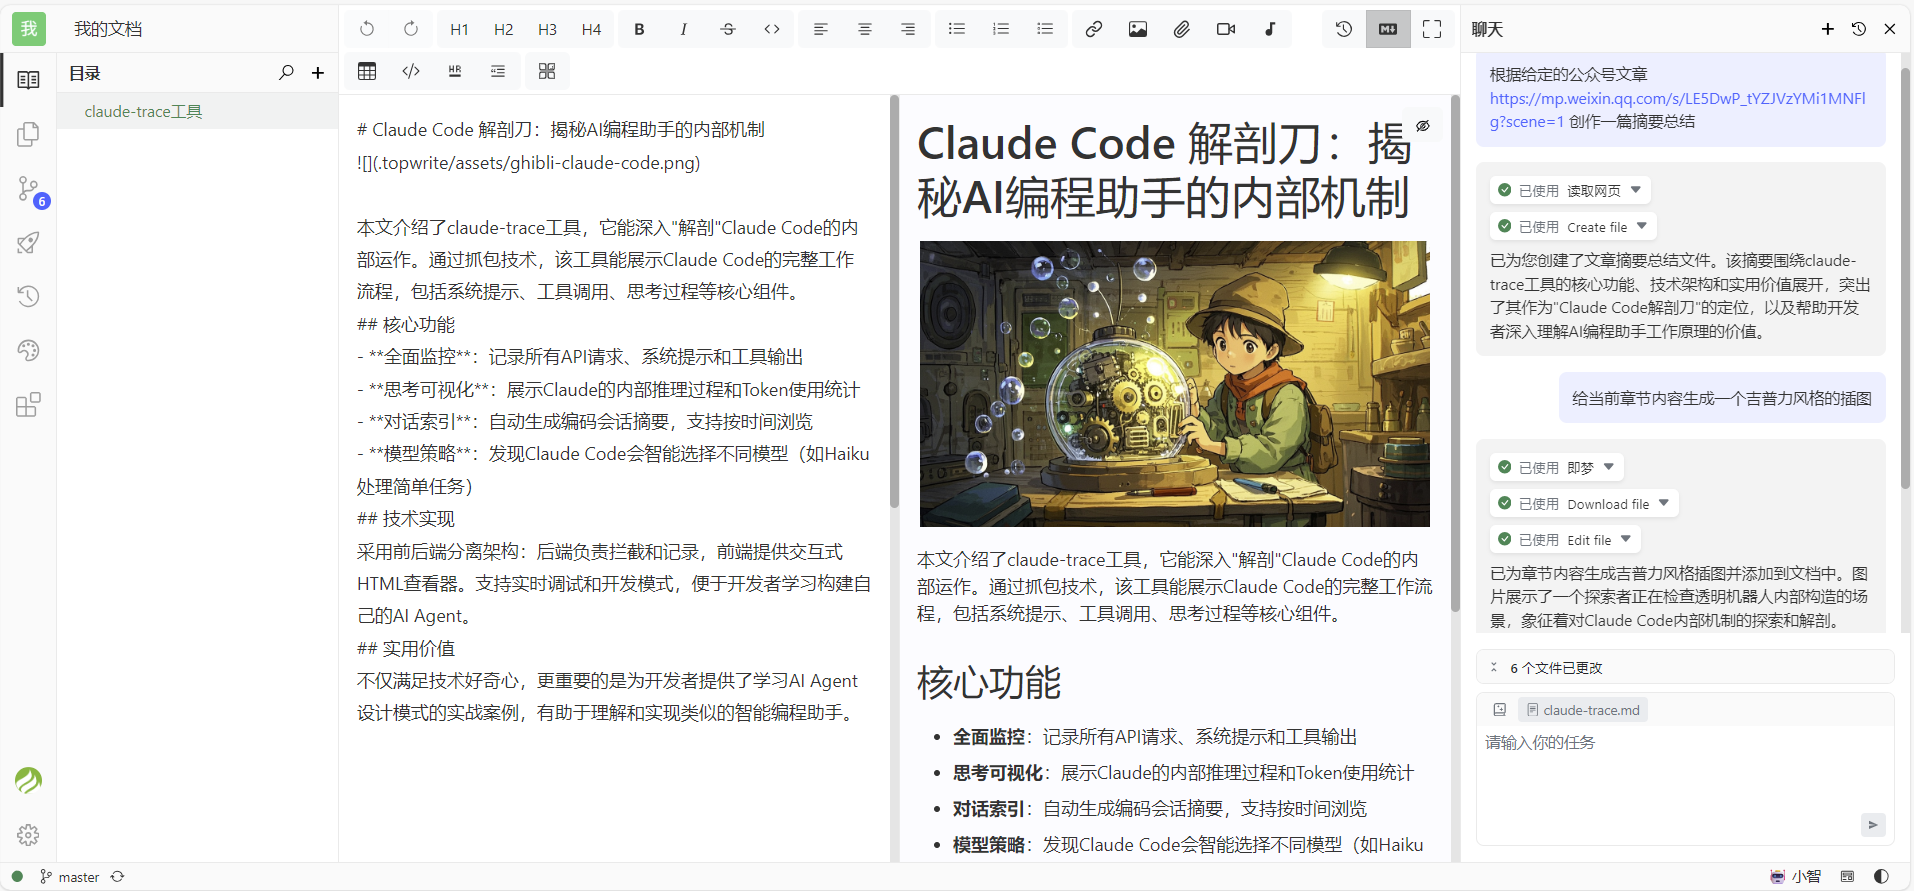Click the insert link icon
Viewport: 1914px width, 891px height.
pos(1093,29)
